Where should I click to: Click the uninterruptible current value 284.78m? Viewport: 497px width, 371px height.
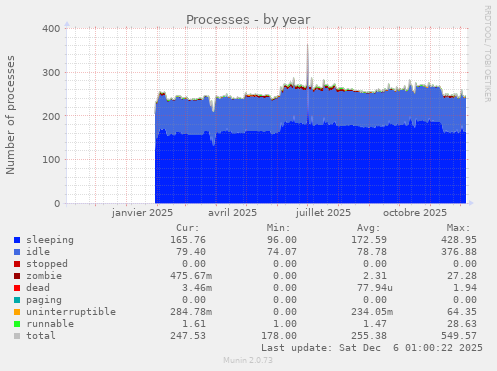191,312
